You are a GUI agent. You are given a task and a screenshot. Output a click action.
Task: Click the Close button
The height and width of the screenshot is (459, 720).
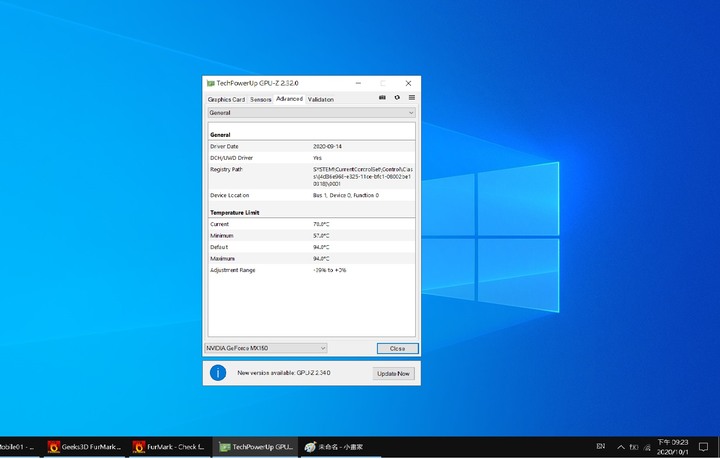[398, 349]
